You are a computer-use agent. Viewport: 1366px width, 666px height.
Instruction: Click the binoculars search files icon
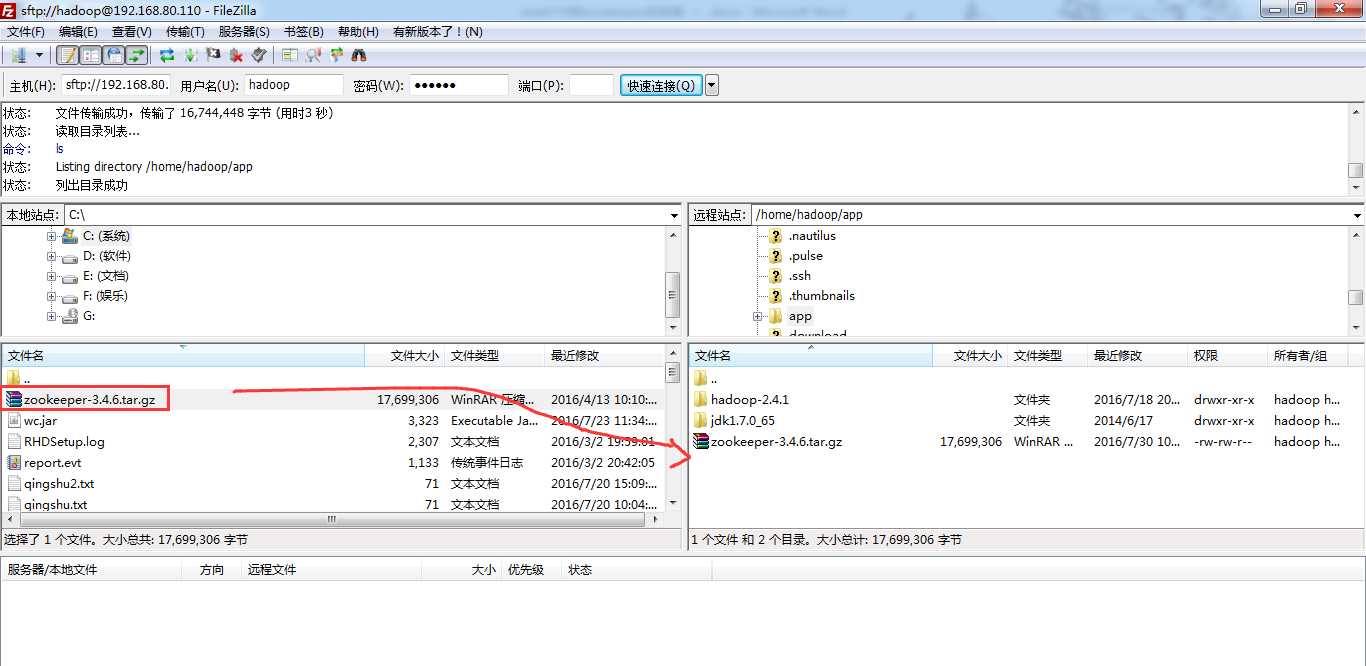click(359, 55)
